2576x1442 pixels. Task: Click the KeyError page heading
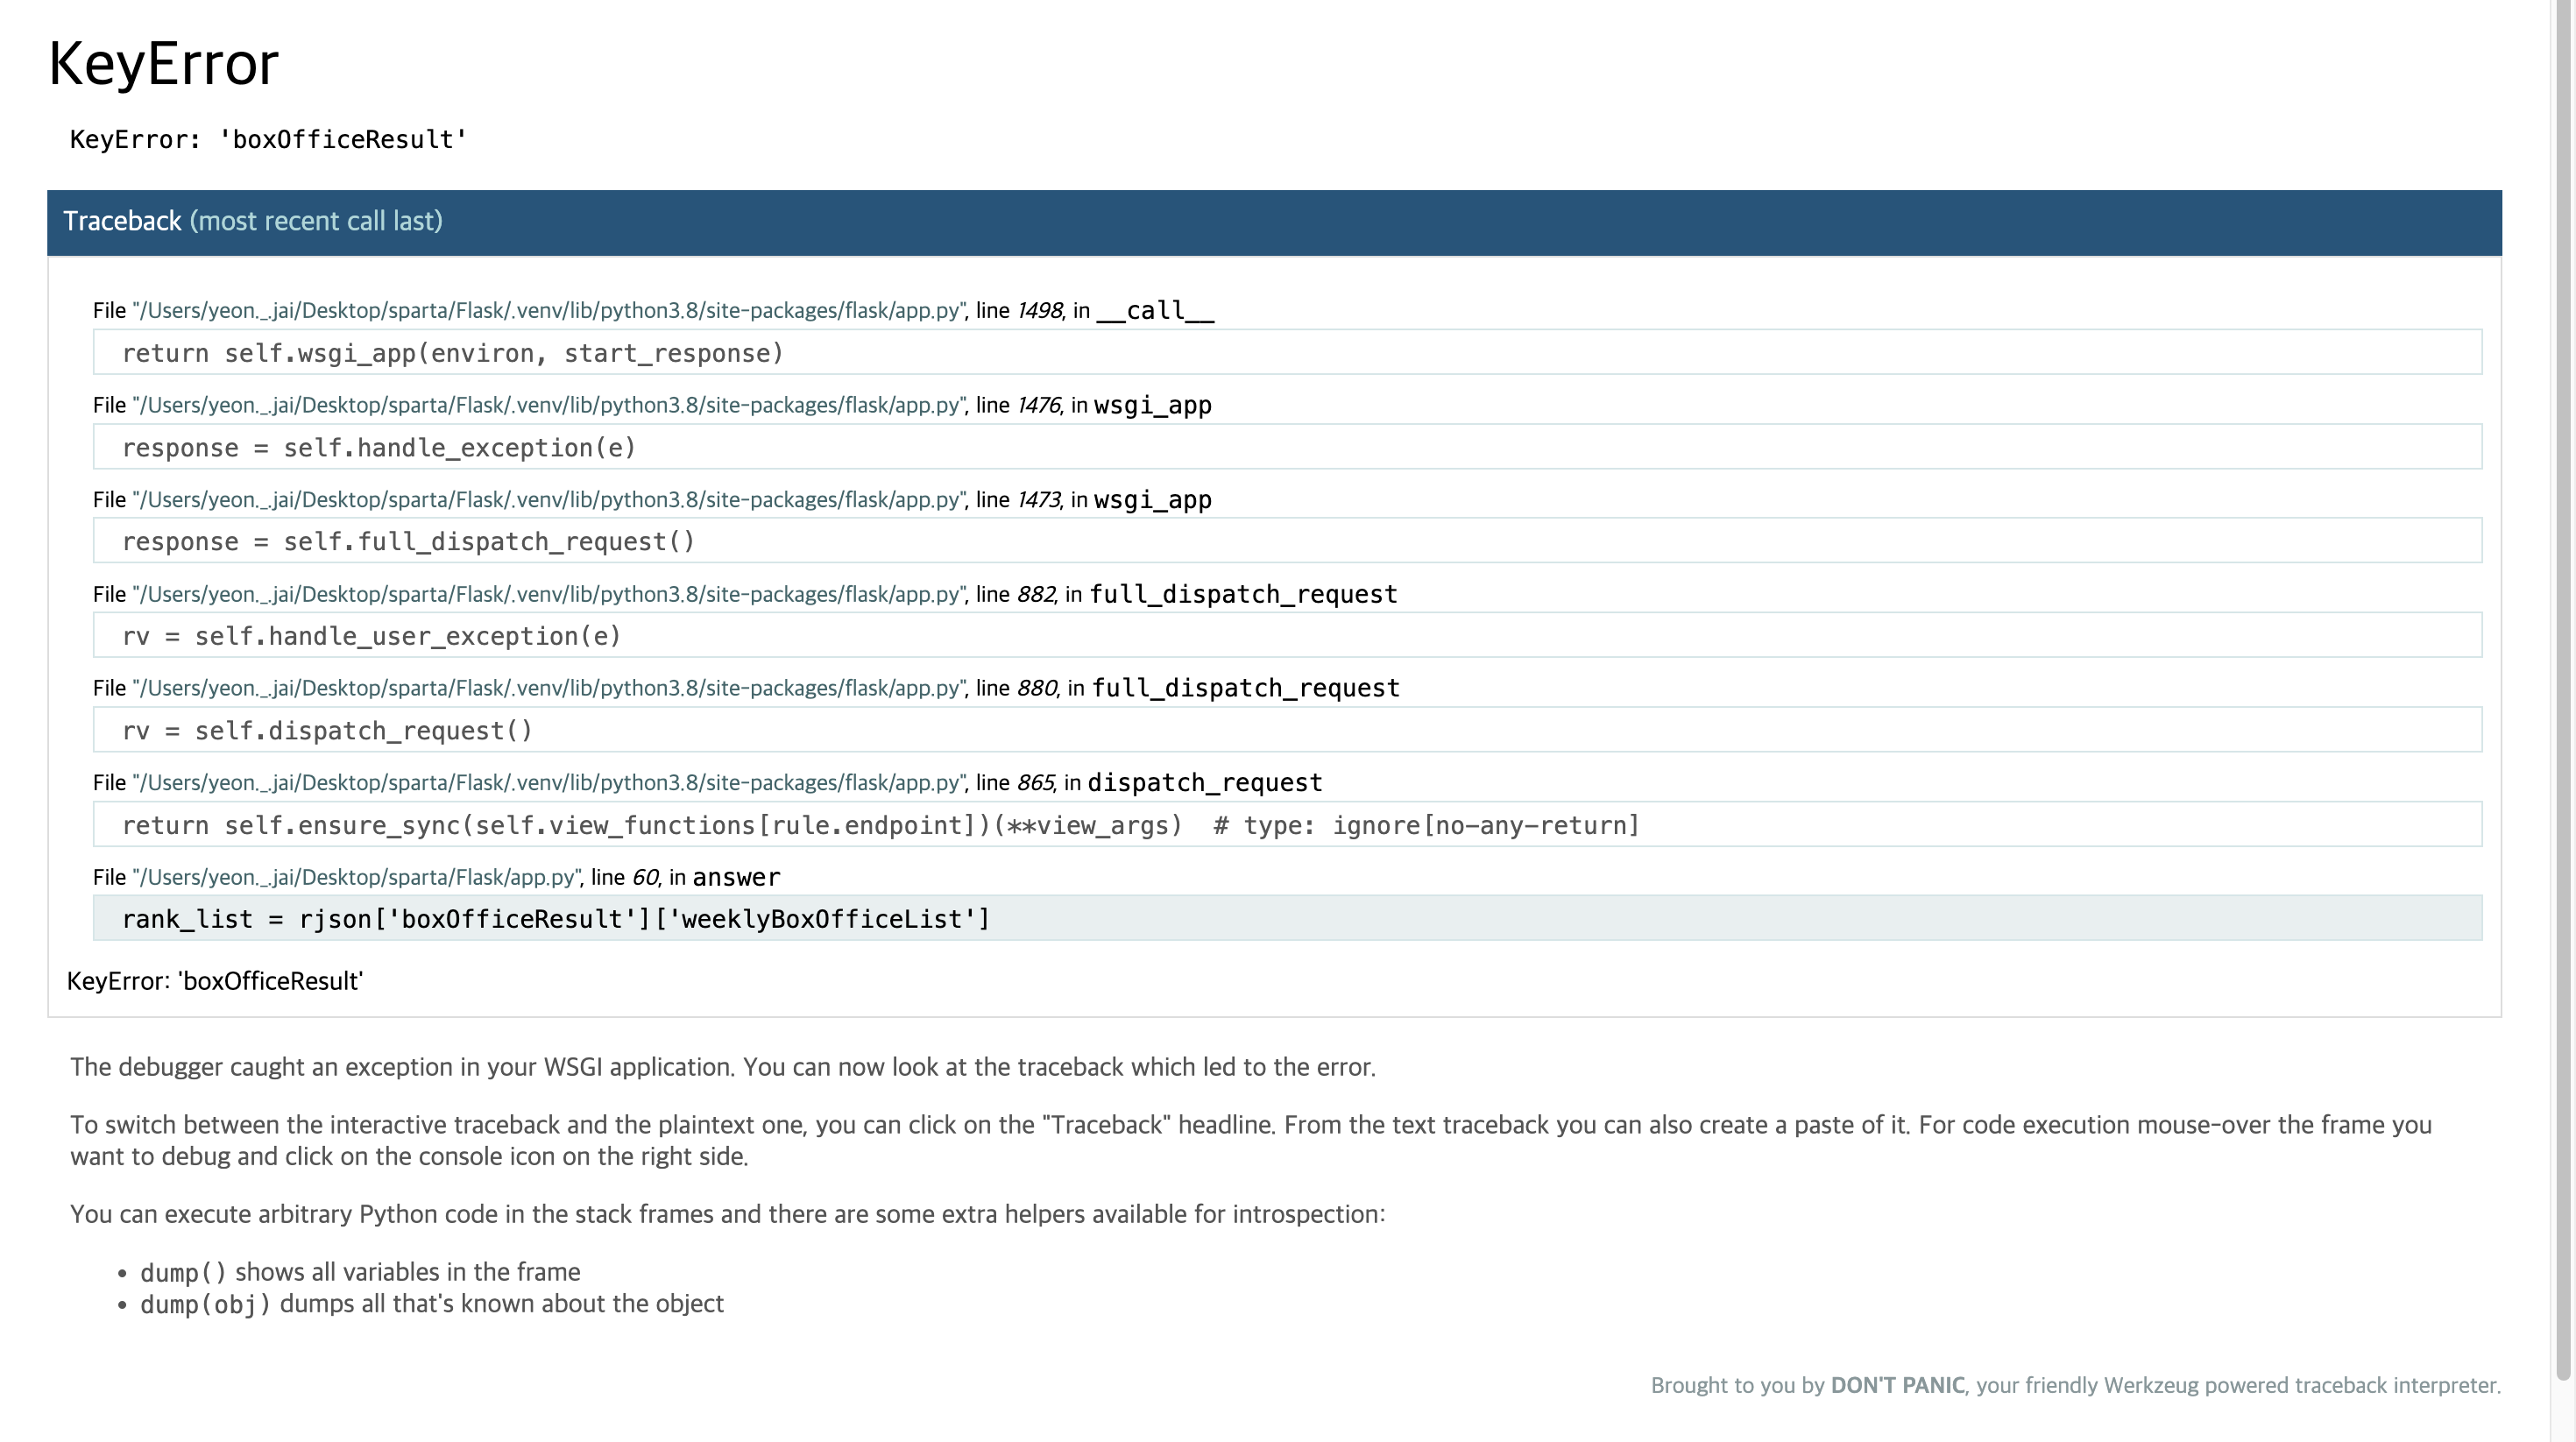163,64
